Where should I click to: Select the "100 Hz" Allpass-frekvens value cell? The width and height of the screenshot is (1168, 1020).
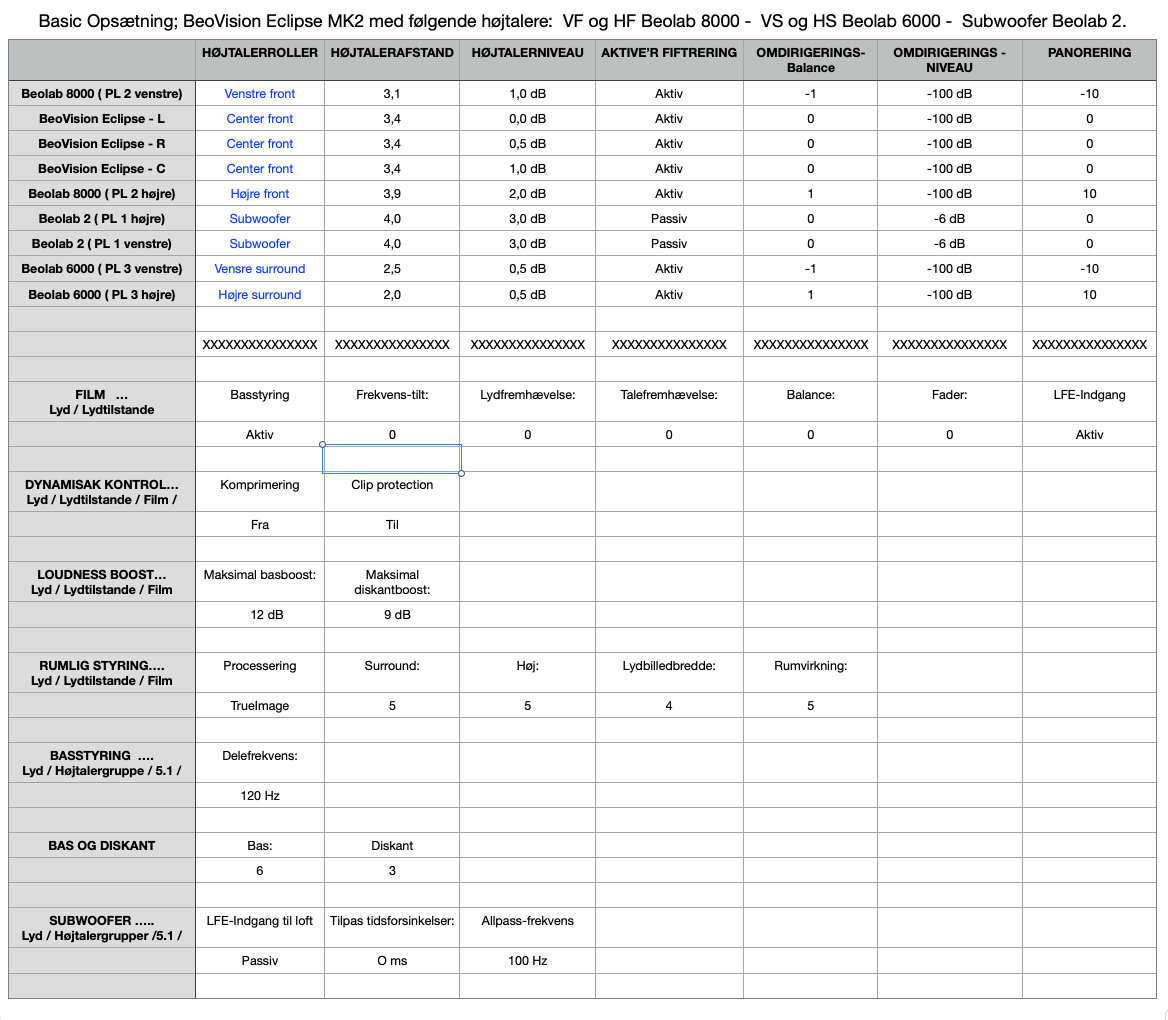(527, 961)
